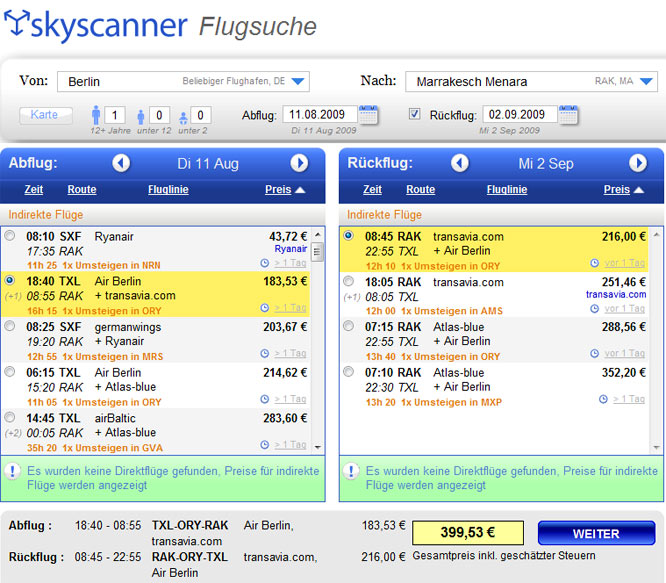Image resolution: width=666 pixels, height=583 pixels.
Task: Click the children under 12 count field
Action: tap(159, 115)
